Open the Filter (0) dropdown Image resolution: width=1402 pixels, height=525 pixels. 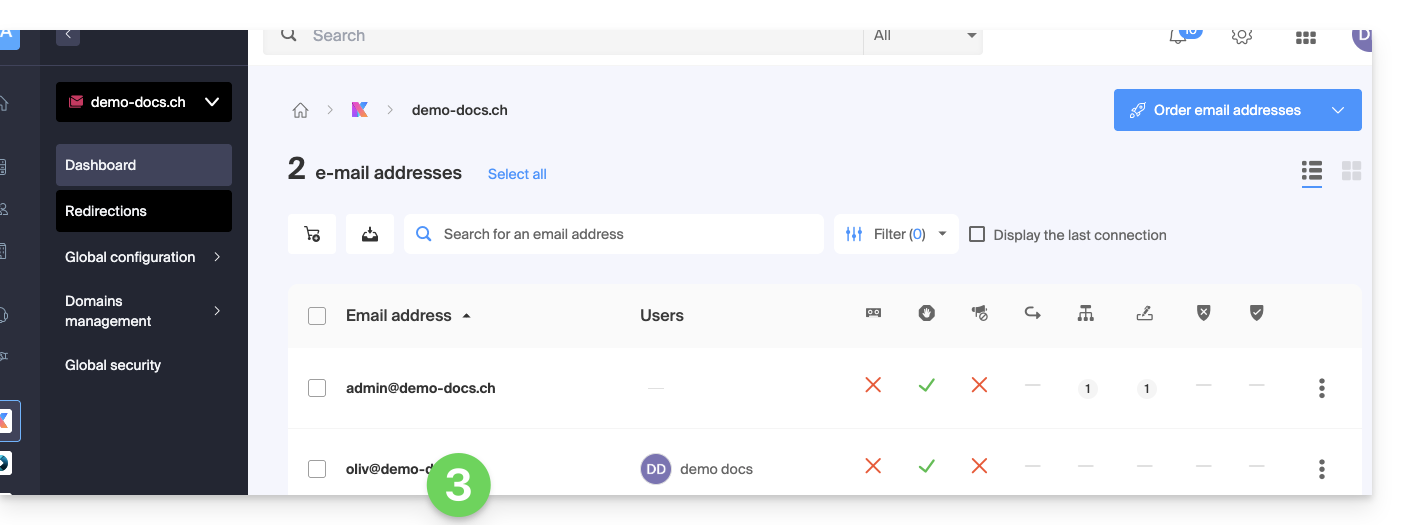[896, 234]
